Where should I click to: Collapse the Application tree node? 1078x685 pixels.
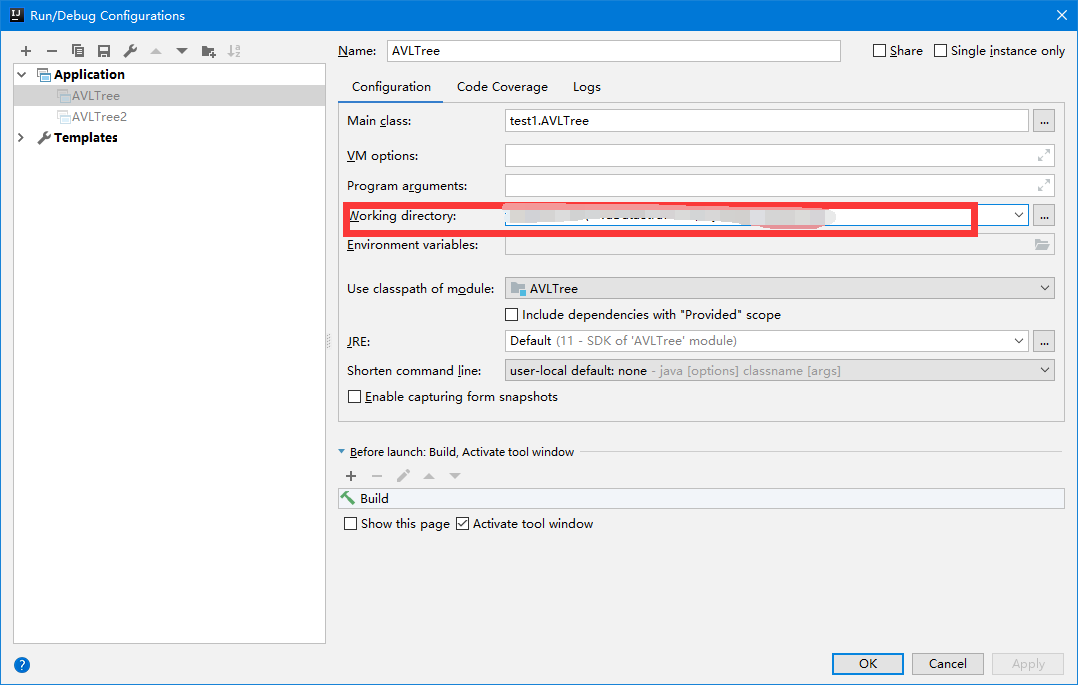click(x=22, y=74)
